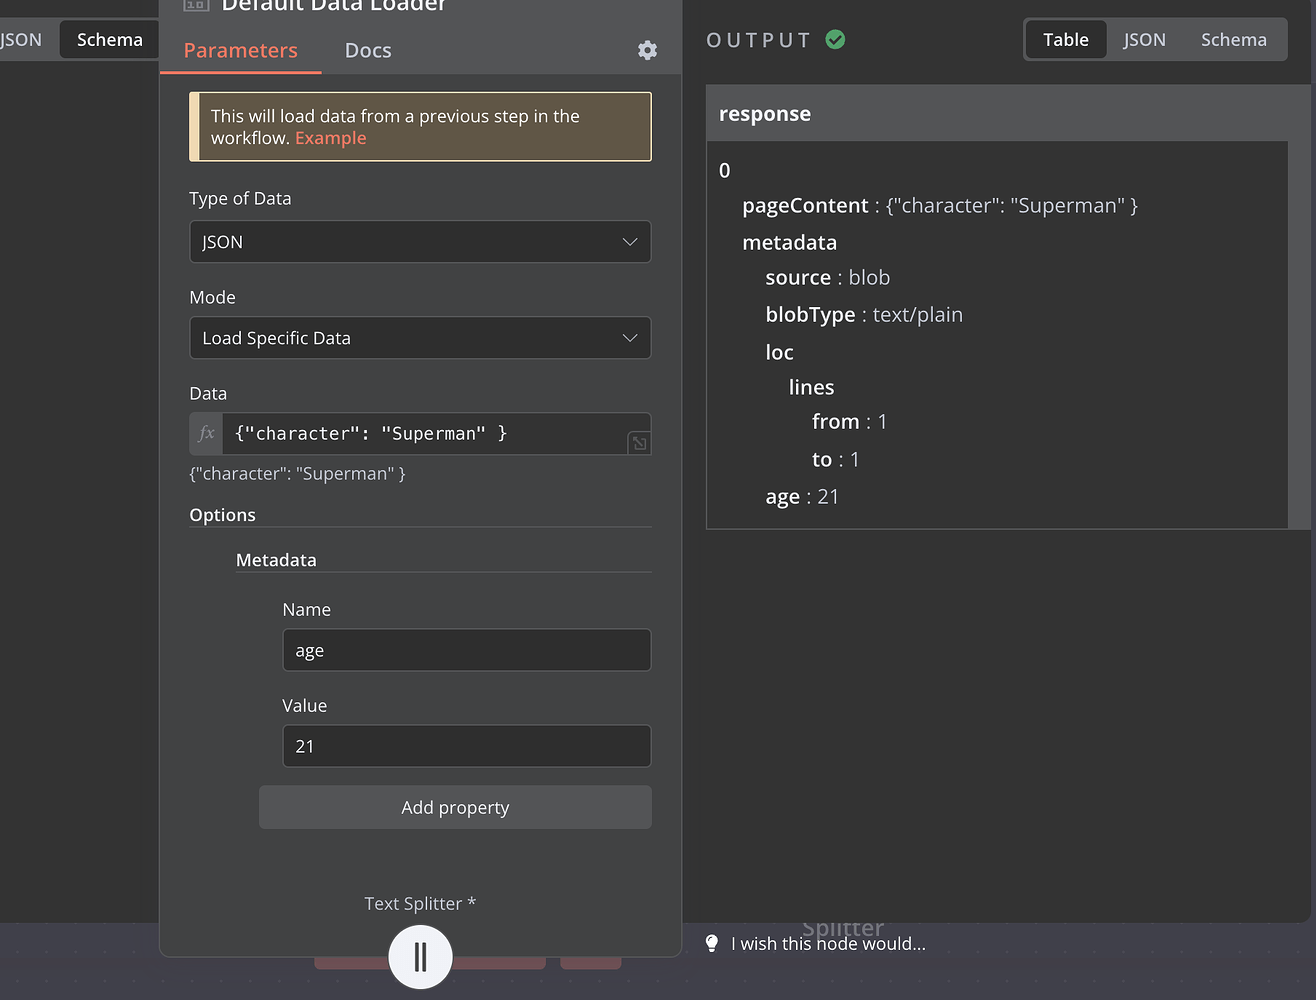Switch output view to Table
The image size is (1316, 1000).
coord(1065,39)
